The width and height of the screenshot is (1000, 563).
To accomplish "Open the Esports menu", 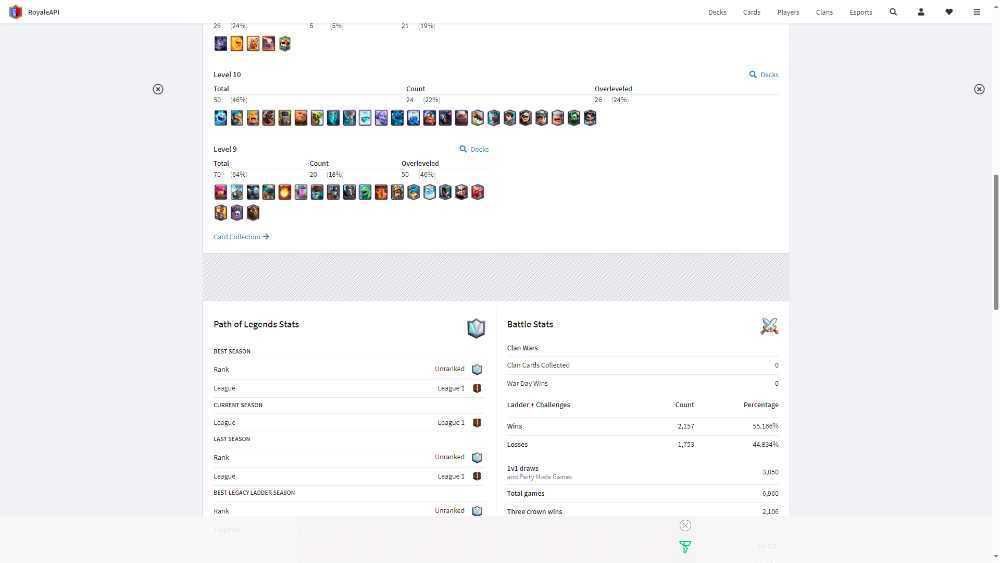I will [x=860, y=12].
